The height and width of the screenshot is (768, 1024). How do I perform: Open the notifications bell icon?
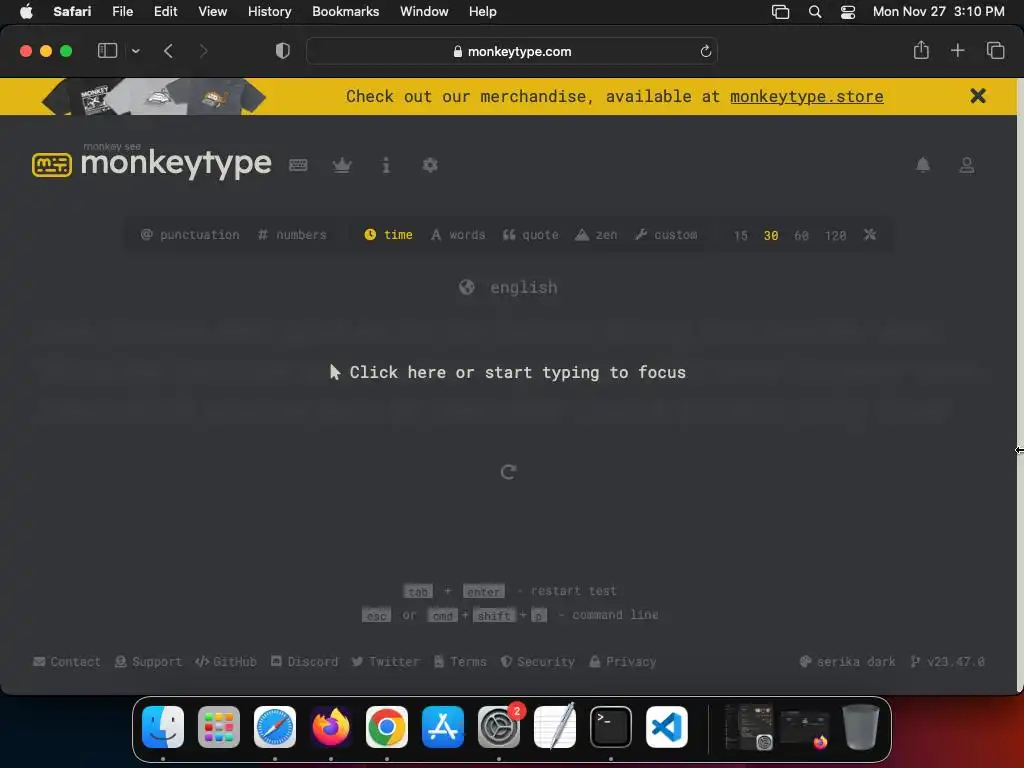click(923, 165)
